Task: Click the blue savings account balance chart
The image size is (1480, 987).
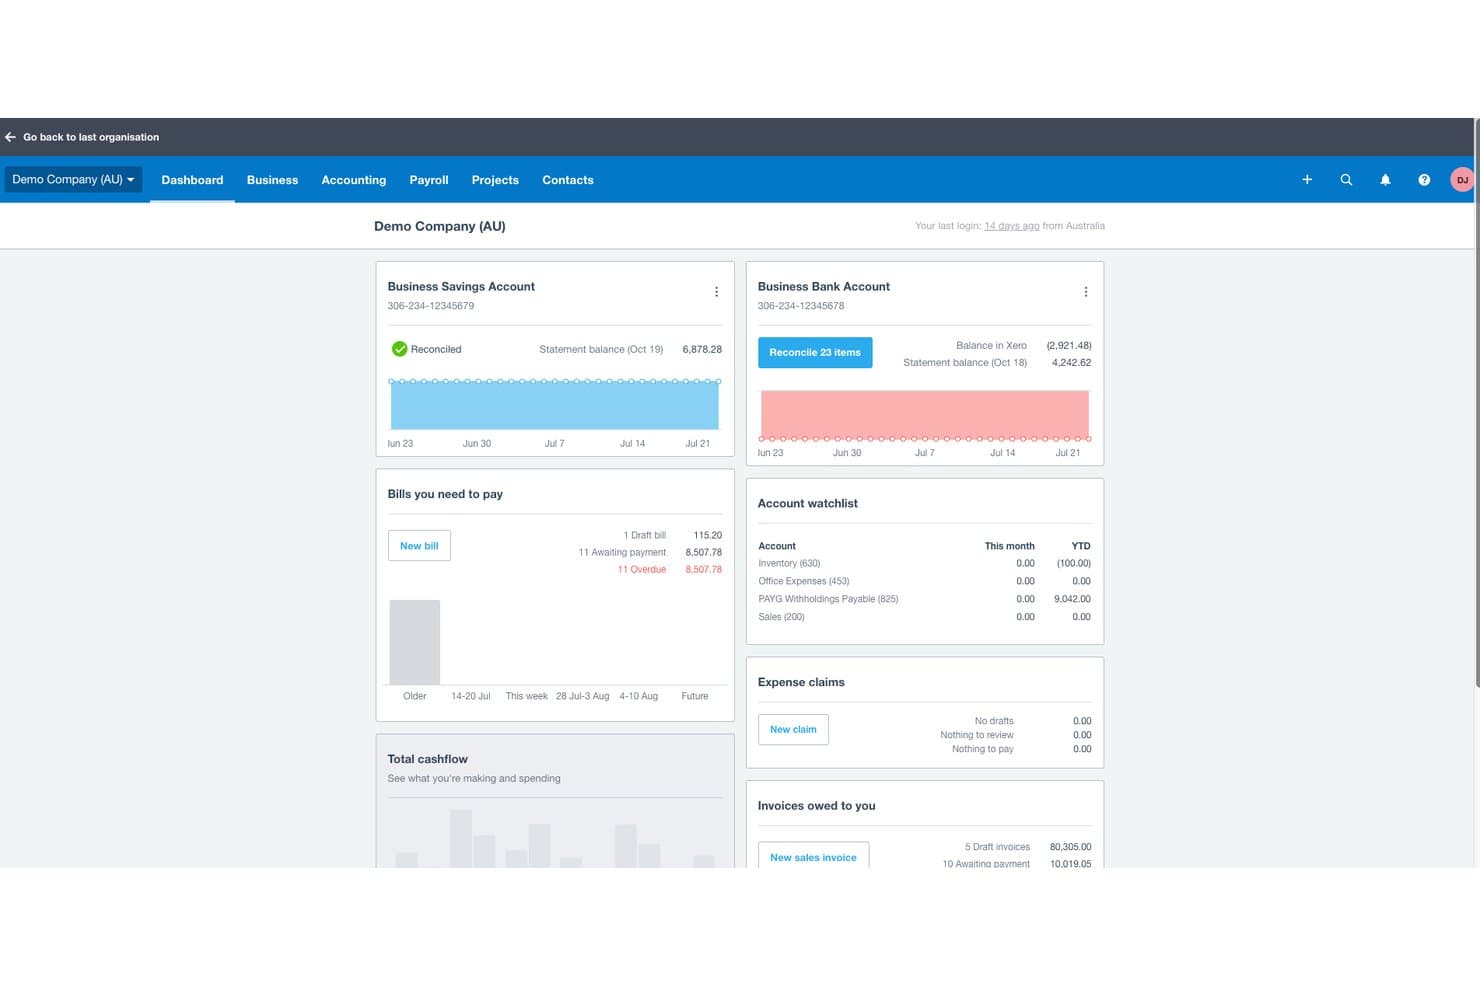Action: (x=555, y=405)
